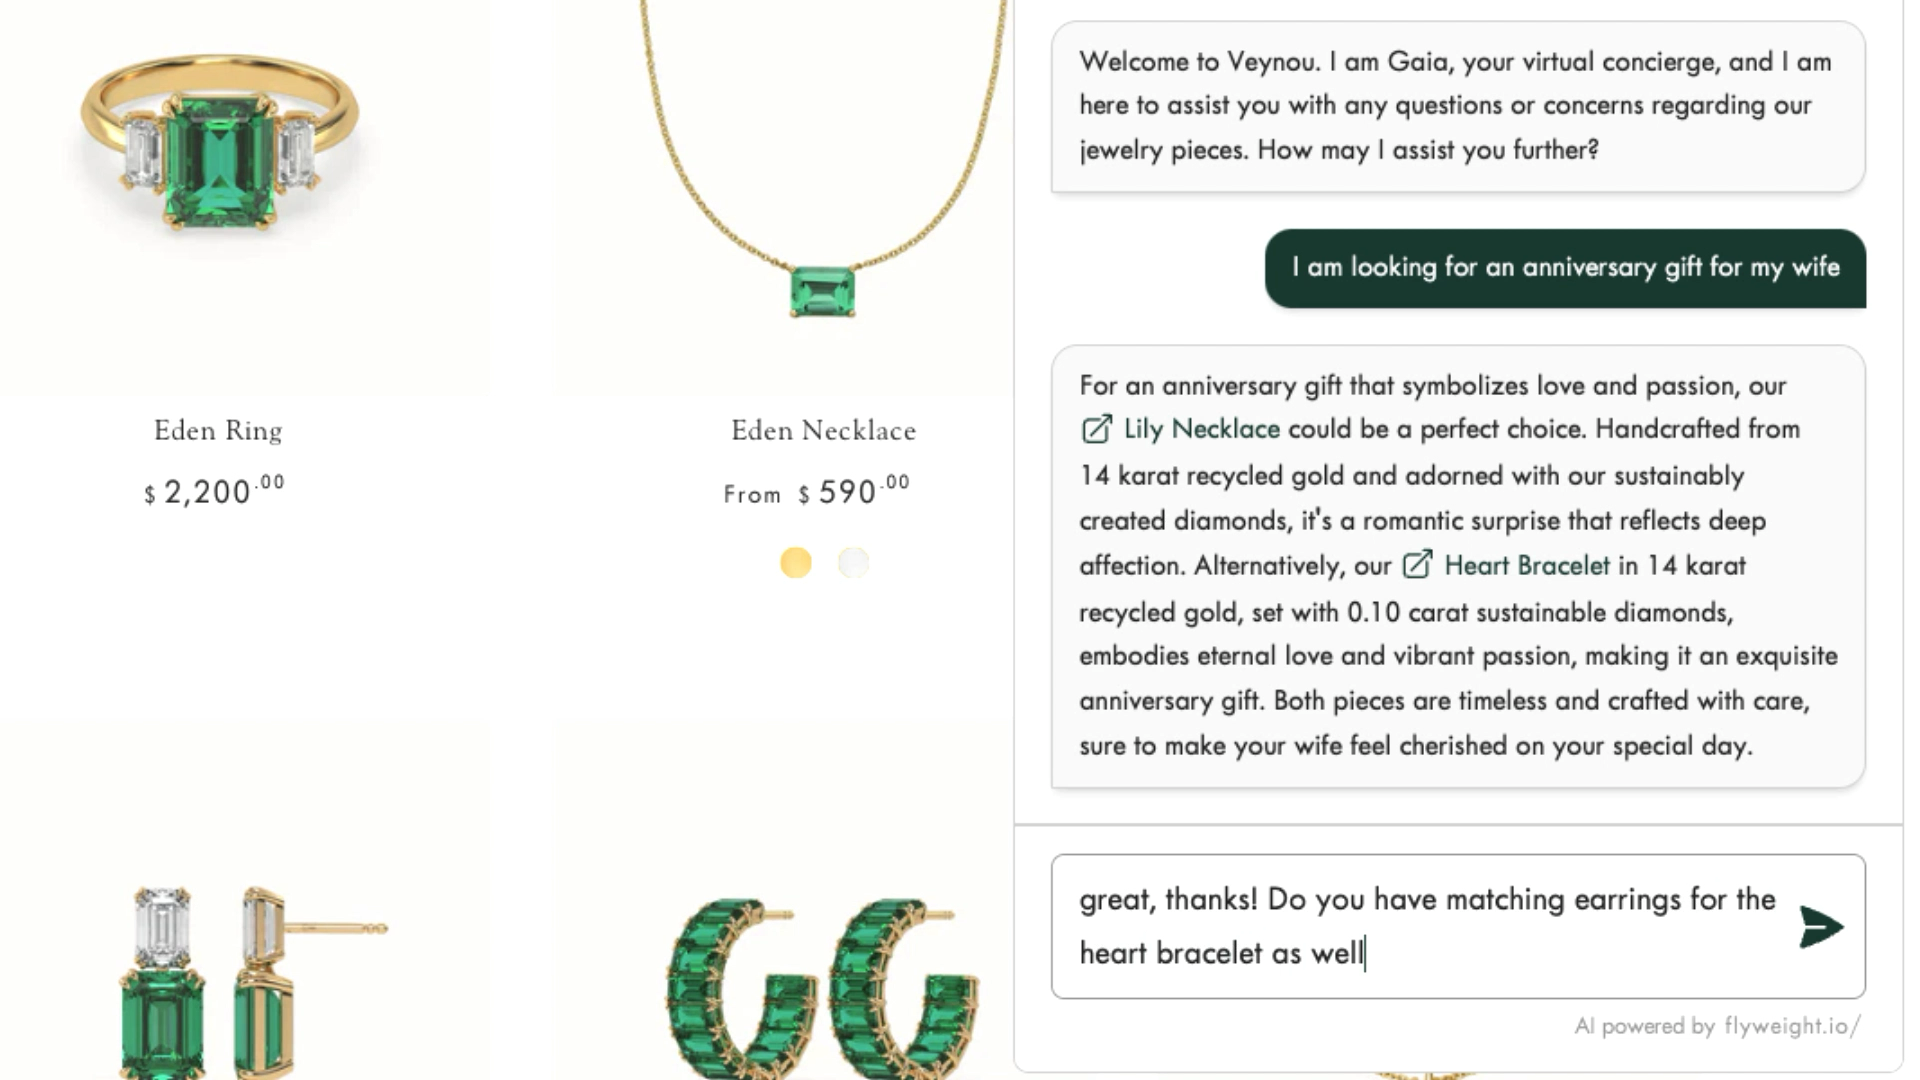Viewport: 1920px width, 1080px height.
Task: Click the Eden Ring product title
Action: point(218,431)
